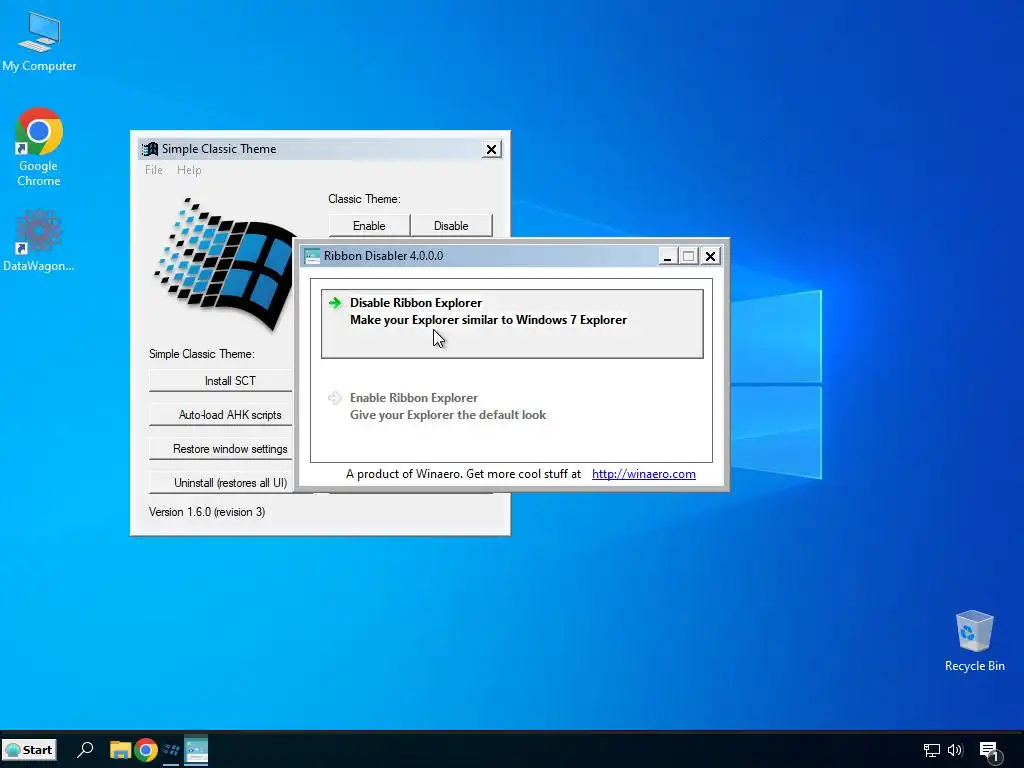Image resolution: width=1024 pixels, height=768 pixels.
Task: Click Enable under Classic Theme
Action: pyautogui.click(x=369, y=225)
